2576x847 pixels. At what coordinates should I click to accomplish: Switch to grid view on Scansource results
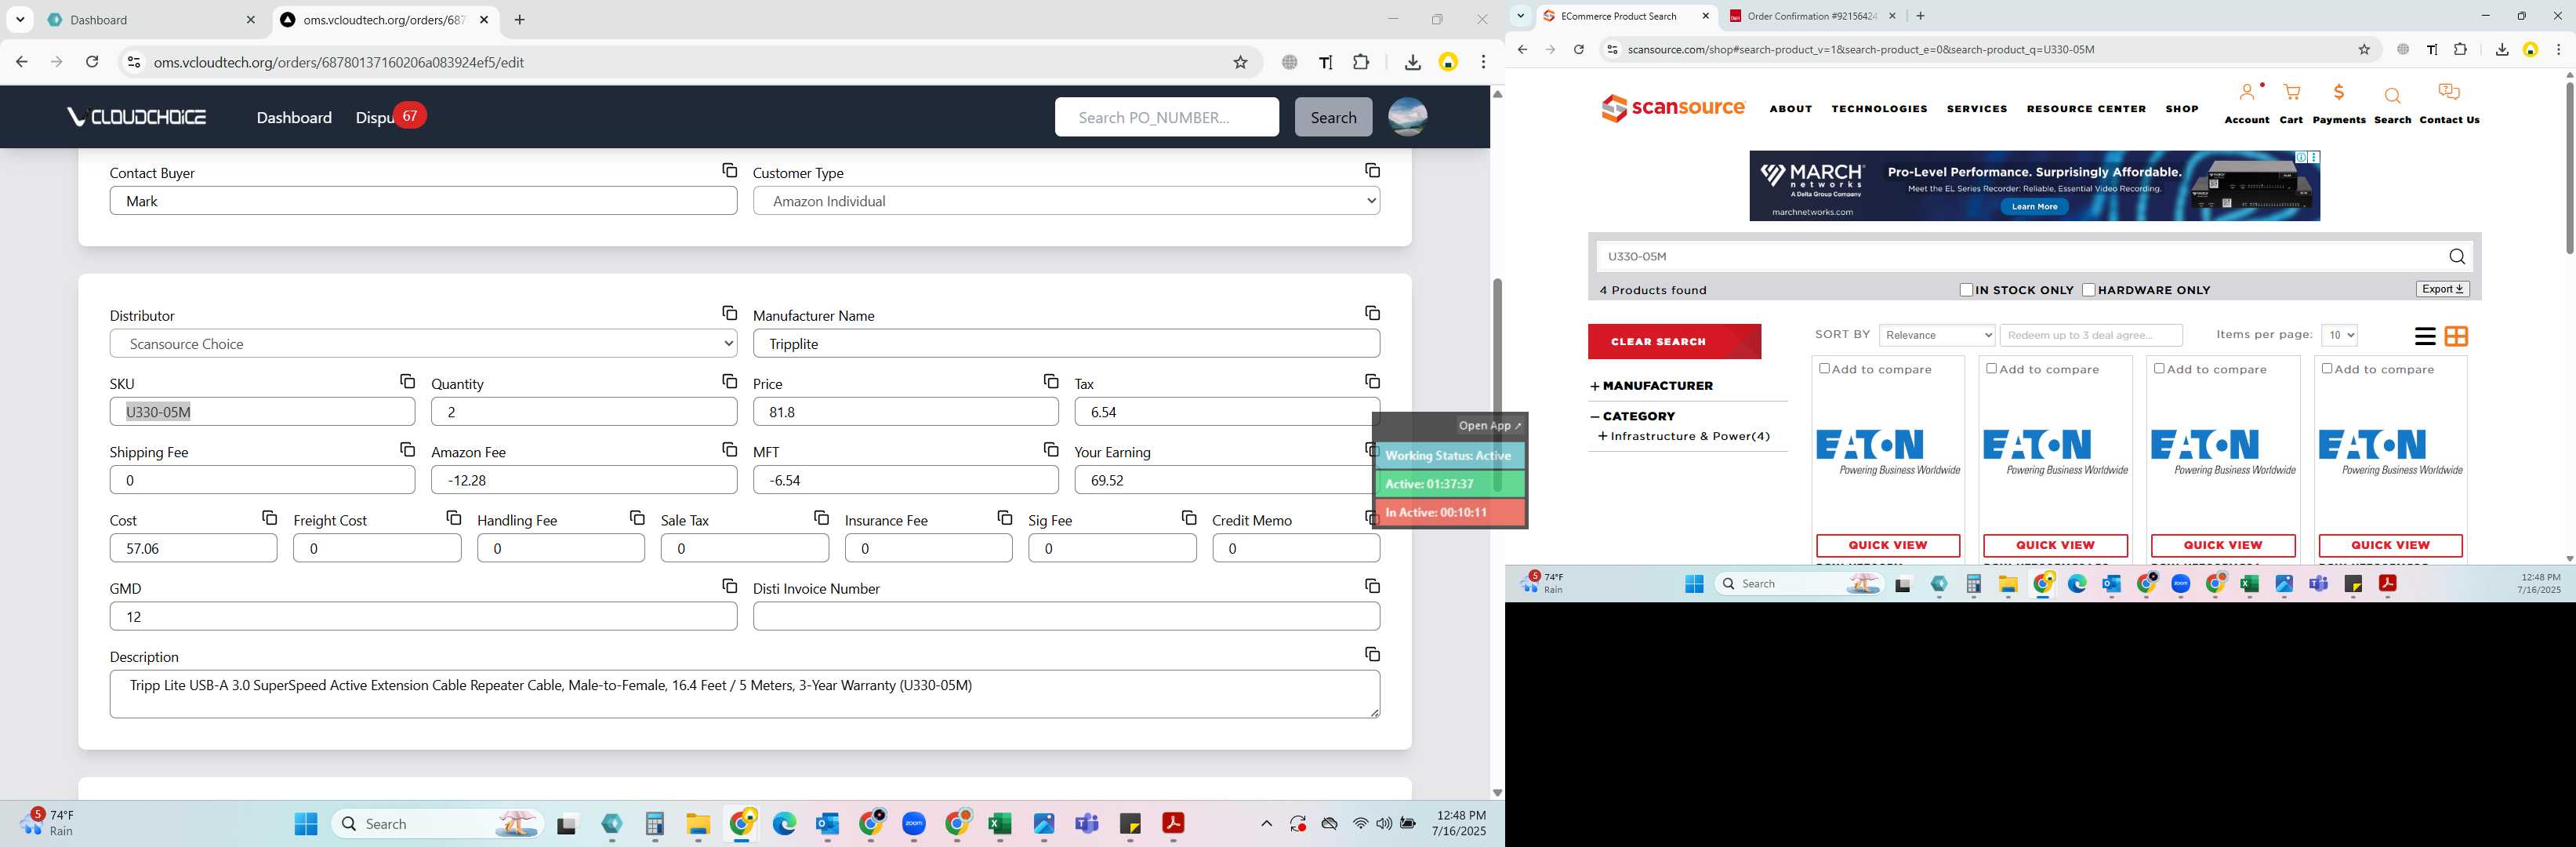coord(2455,336)
